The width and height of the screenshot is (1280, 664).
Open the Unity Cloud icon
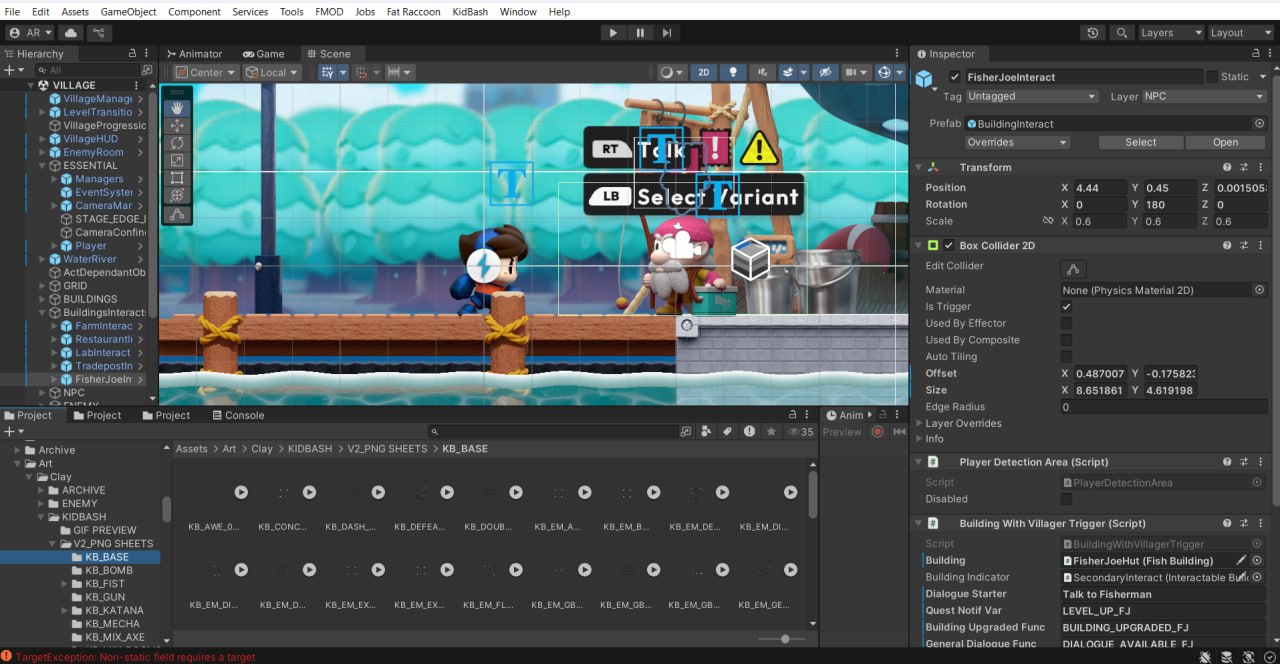click(71, 33)
